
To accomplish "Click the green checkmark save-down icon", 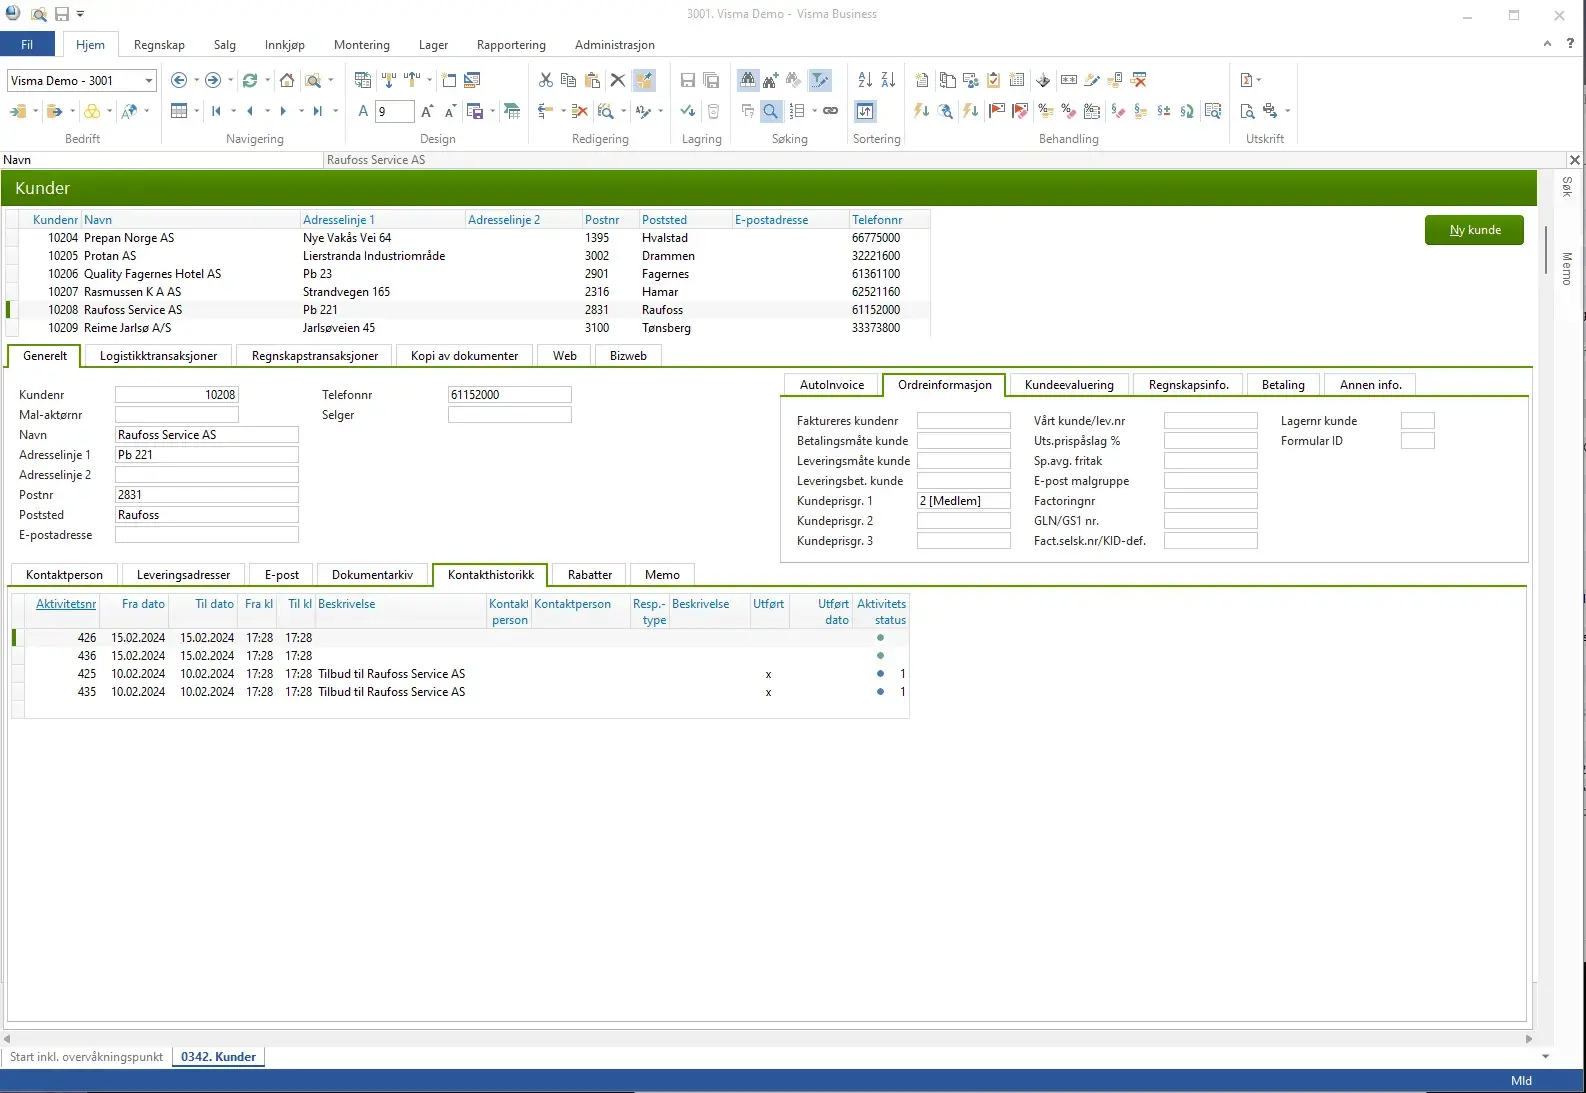I will click(x=687, y=111).
